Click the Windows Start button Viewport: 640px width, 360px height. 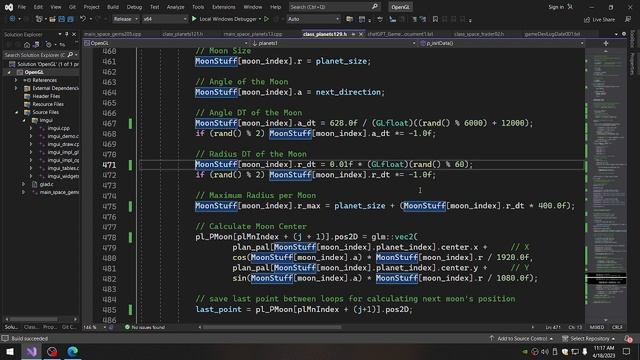[10, 351]
